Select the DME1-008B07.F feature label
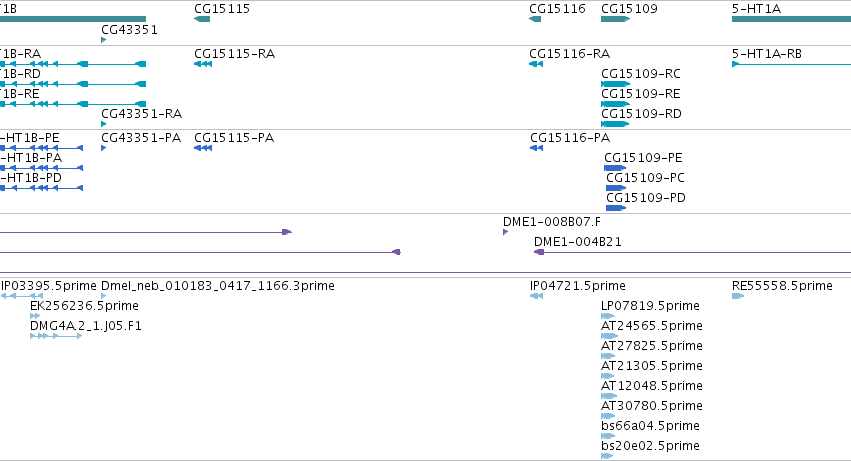This screenshot has height=461, width=851. tap(552, 222)
